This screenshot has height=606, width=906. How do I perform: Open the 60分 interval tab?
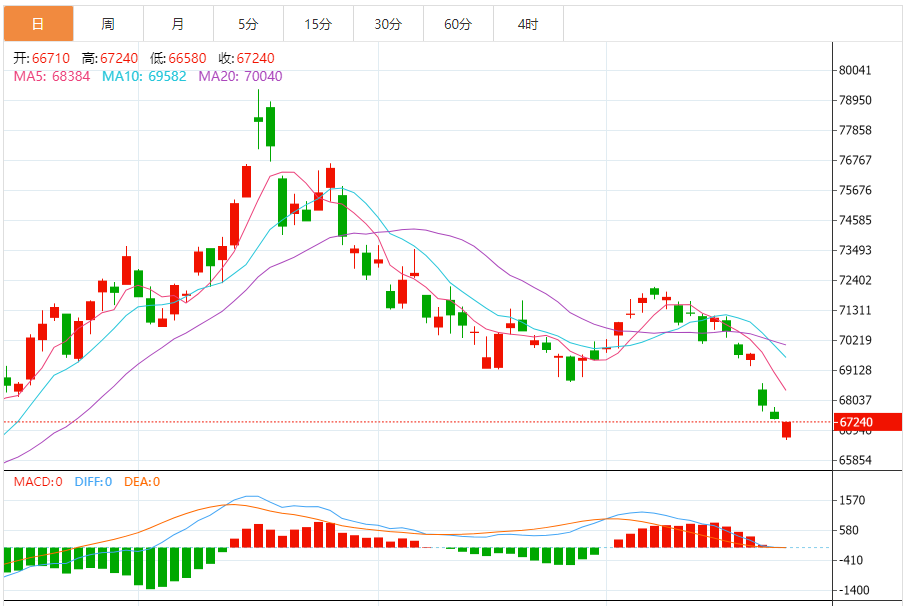458,24
